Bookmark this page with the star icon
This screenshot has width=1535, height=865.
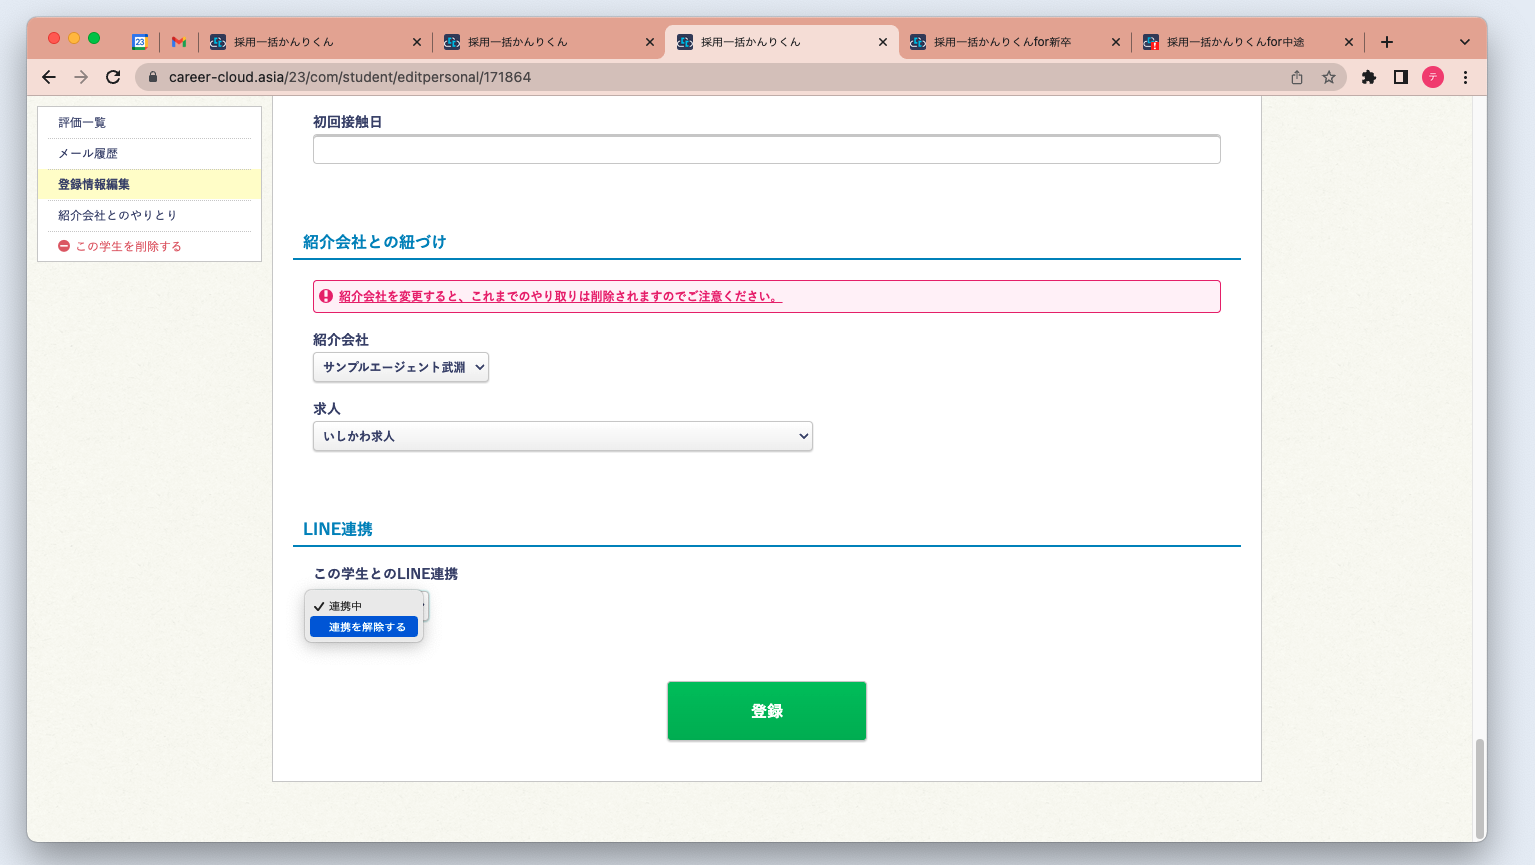1329,77
